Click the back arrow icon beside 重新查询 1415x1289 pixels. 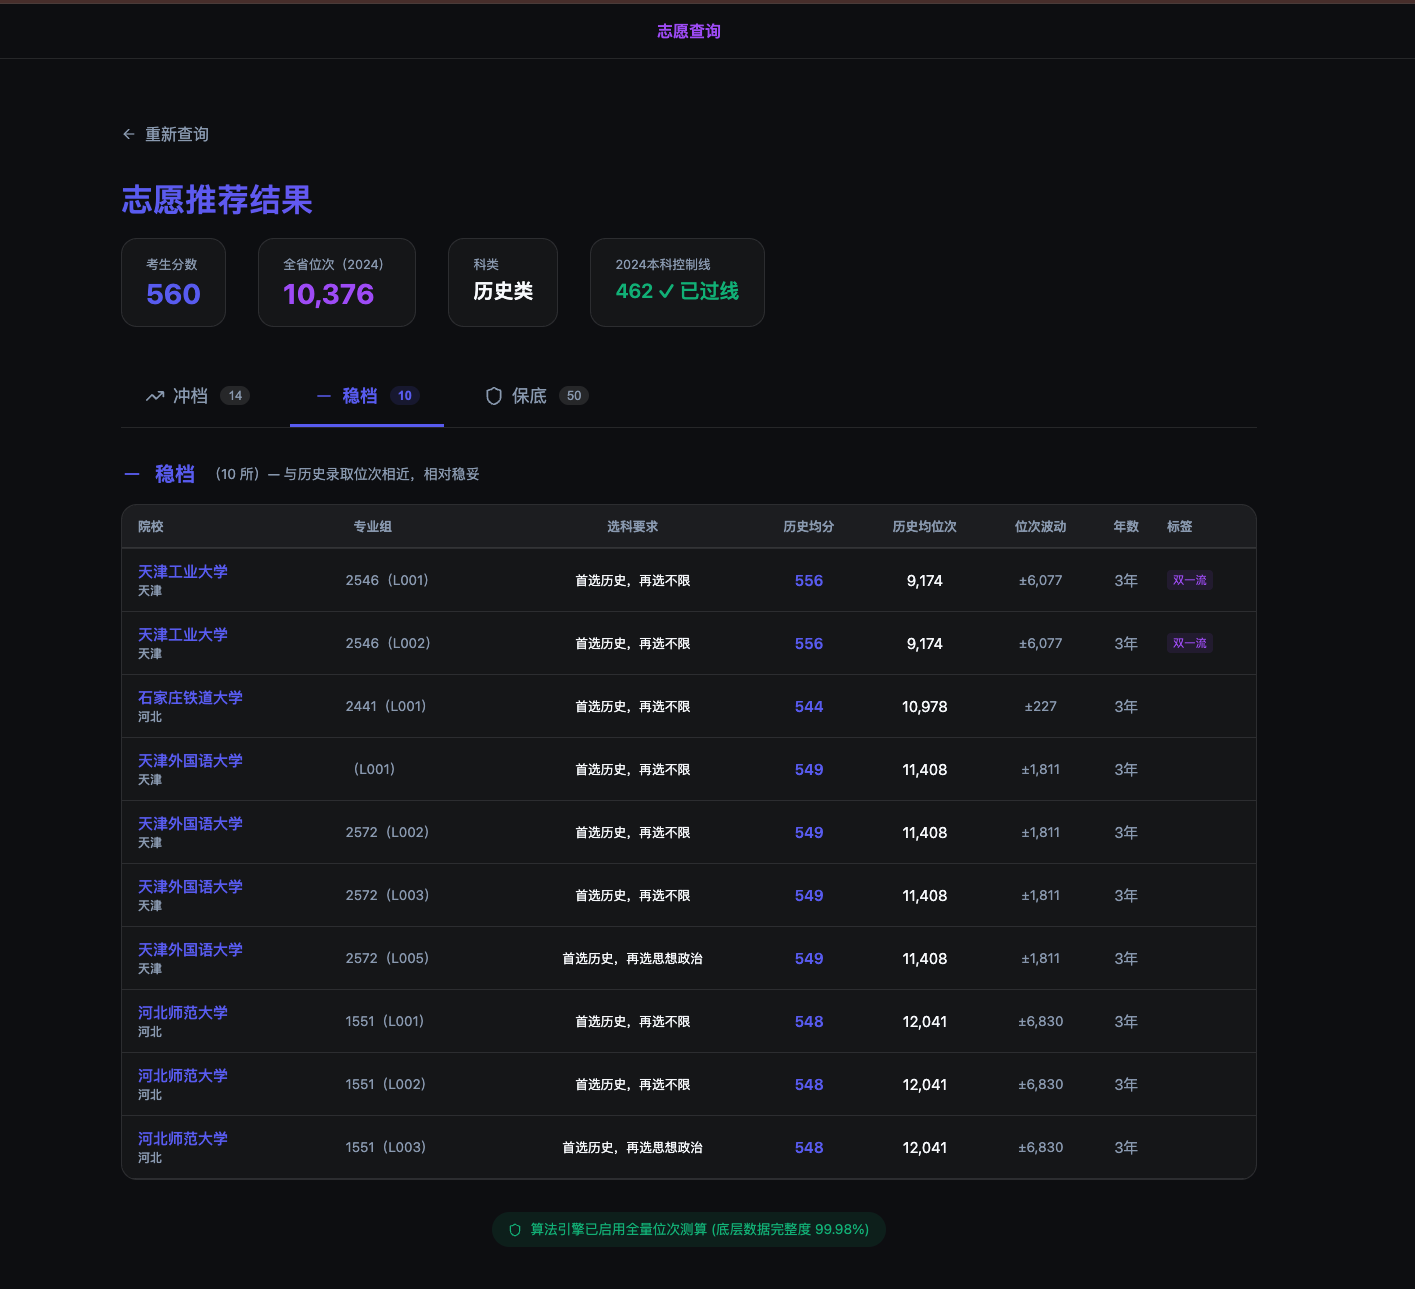click(x=129, y=134)
